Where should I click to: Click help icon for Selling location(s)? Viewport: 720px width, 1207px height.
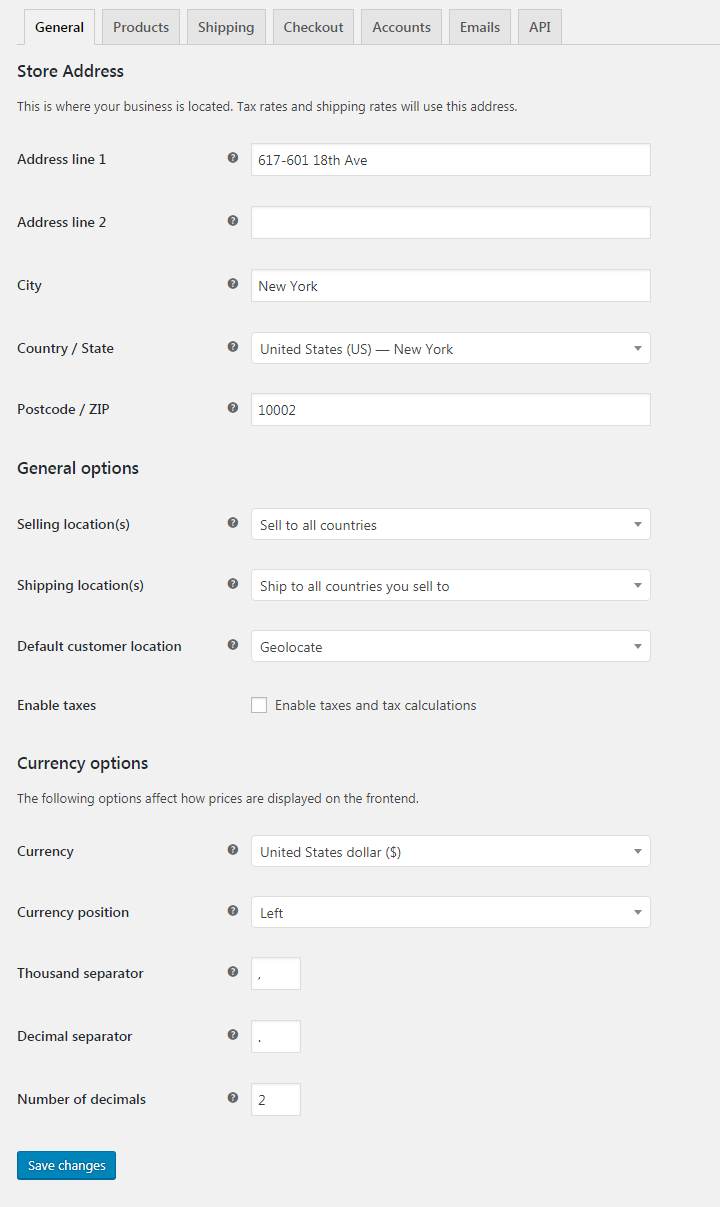[233, 523]
